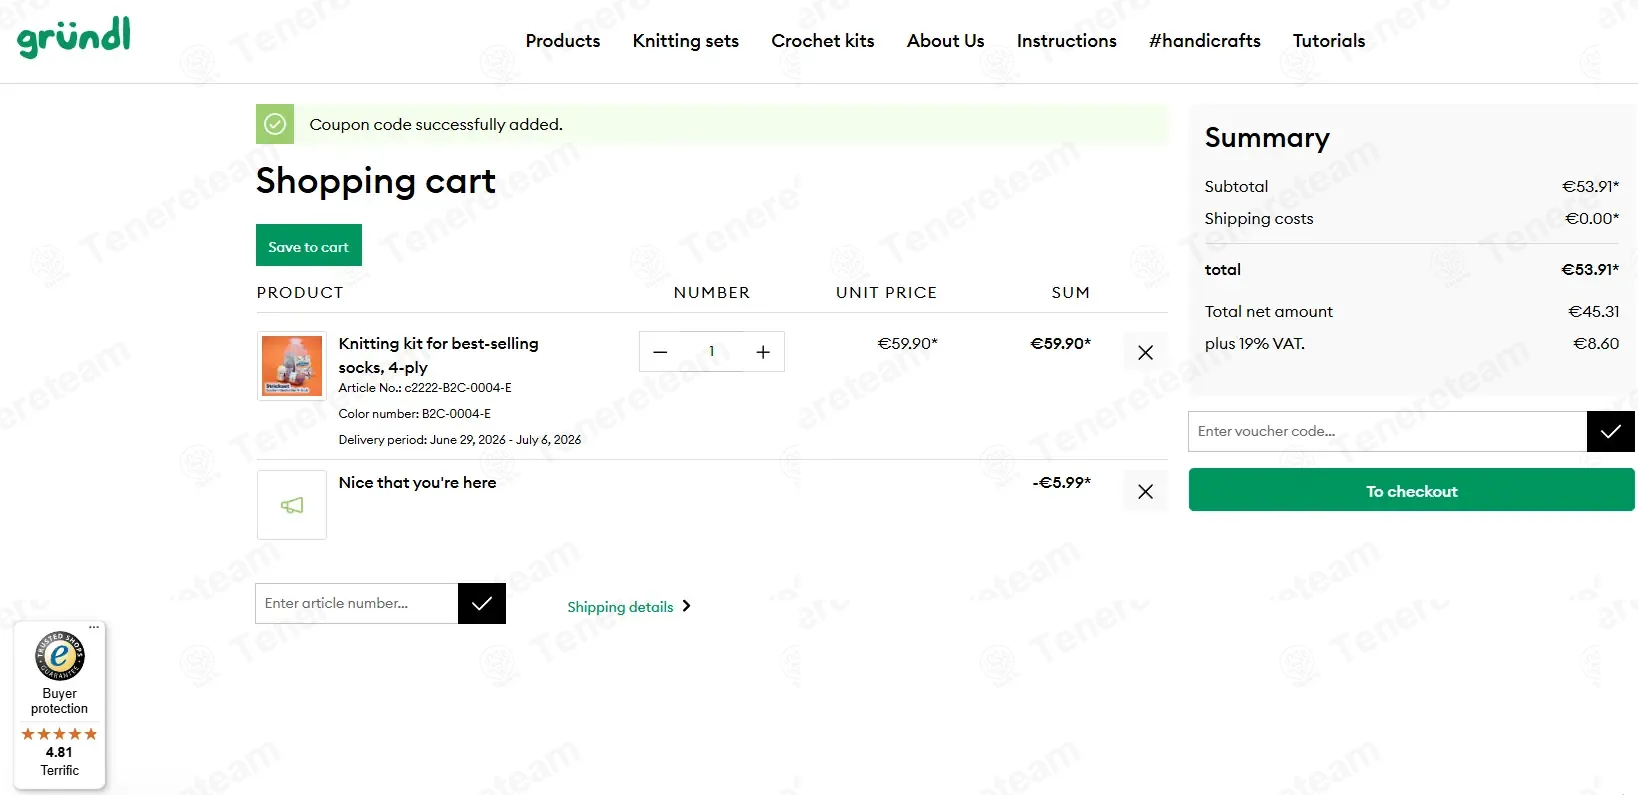Open Trusted Shops badge options dots
The image size is (1638, 795).
94,628
